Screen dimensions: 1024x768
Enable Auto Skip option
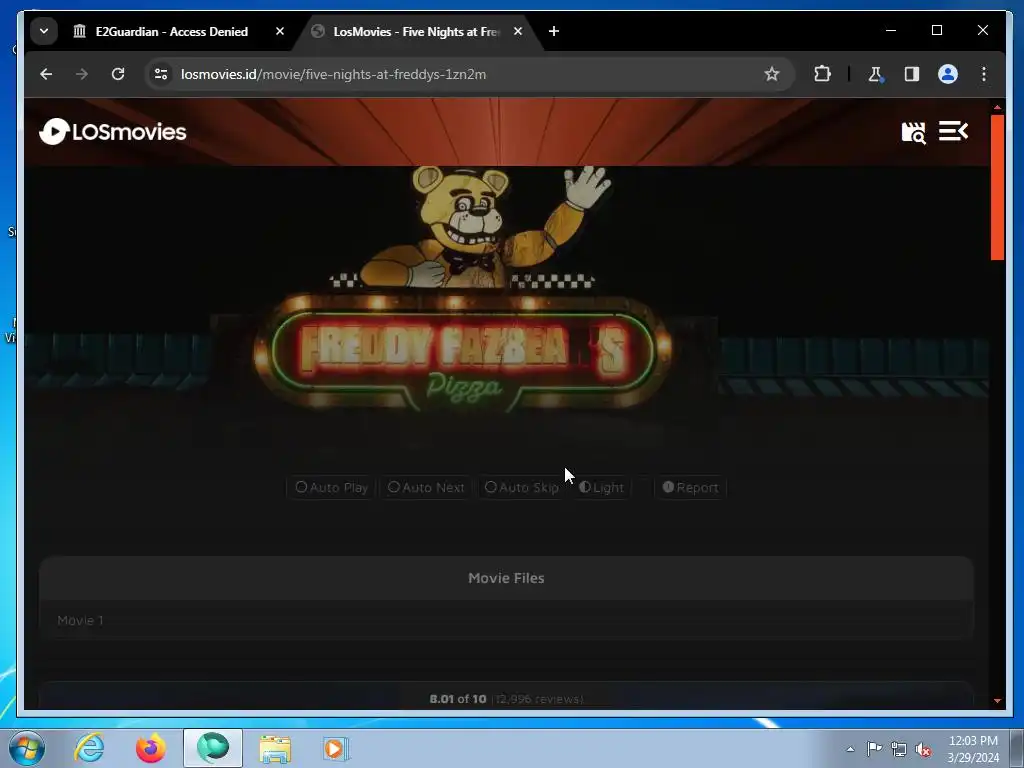click(x=522, y=488)
